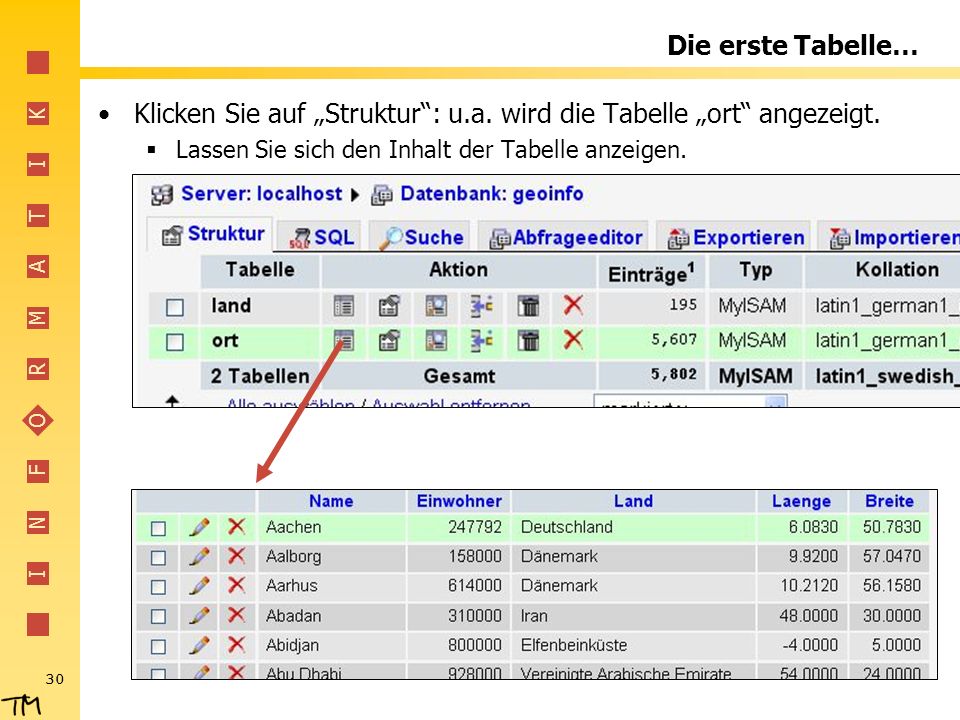Open the Abfrageeditor tab
The width and height of the screenshot is (960, 720).
[564, 237]
